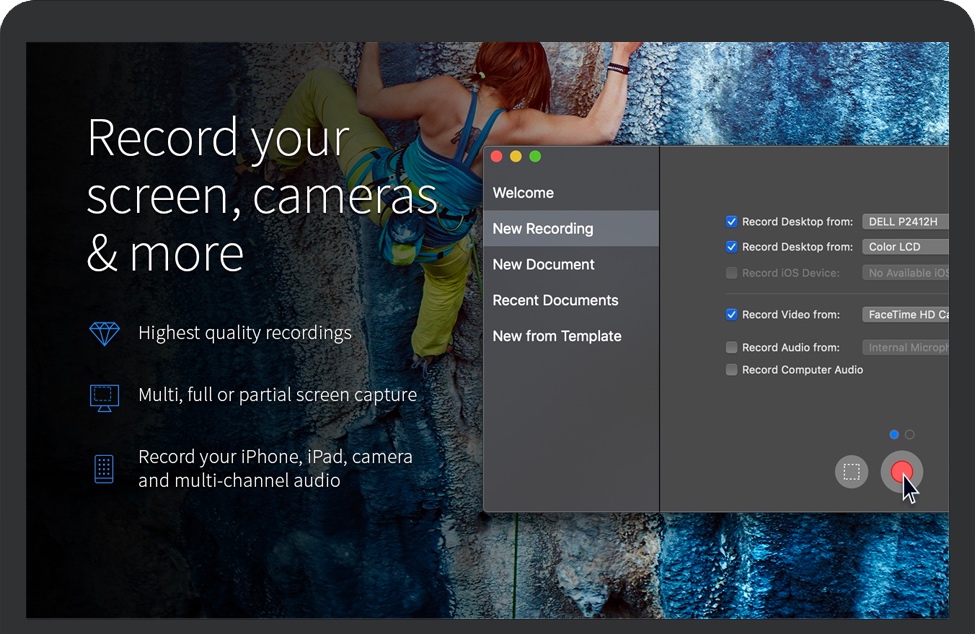The height and width of the screenshot is (634, 975).
Task: Go to Recent Documents in the sidebar
Action: [555, 301]
